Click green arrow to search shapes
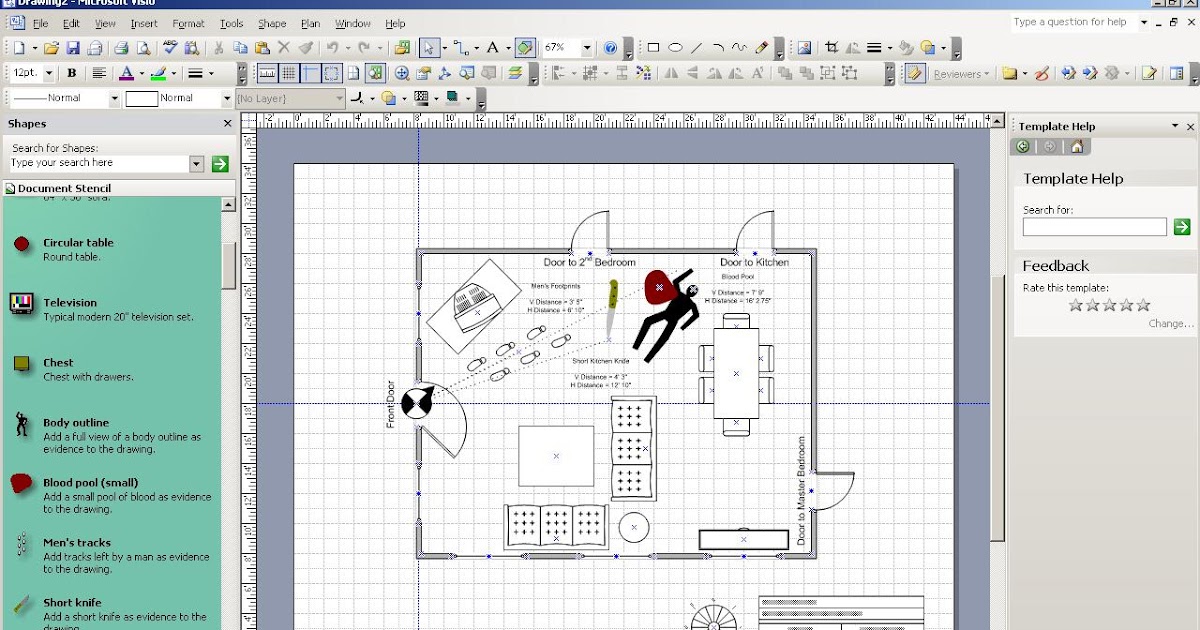Viewport: 1200px width, 630px height. (220, 164)
